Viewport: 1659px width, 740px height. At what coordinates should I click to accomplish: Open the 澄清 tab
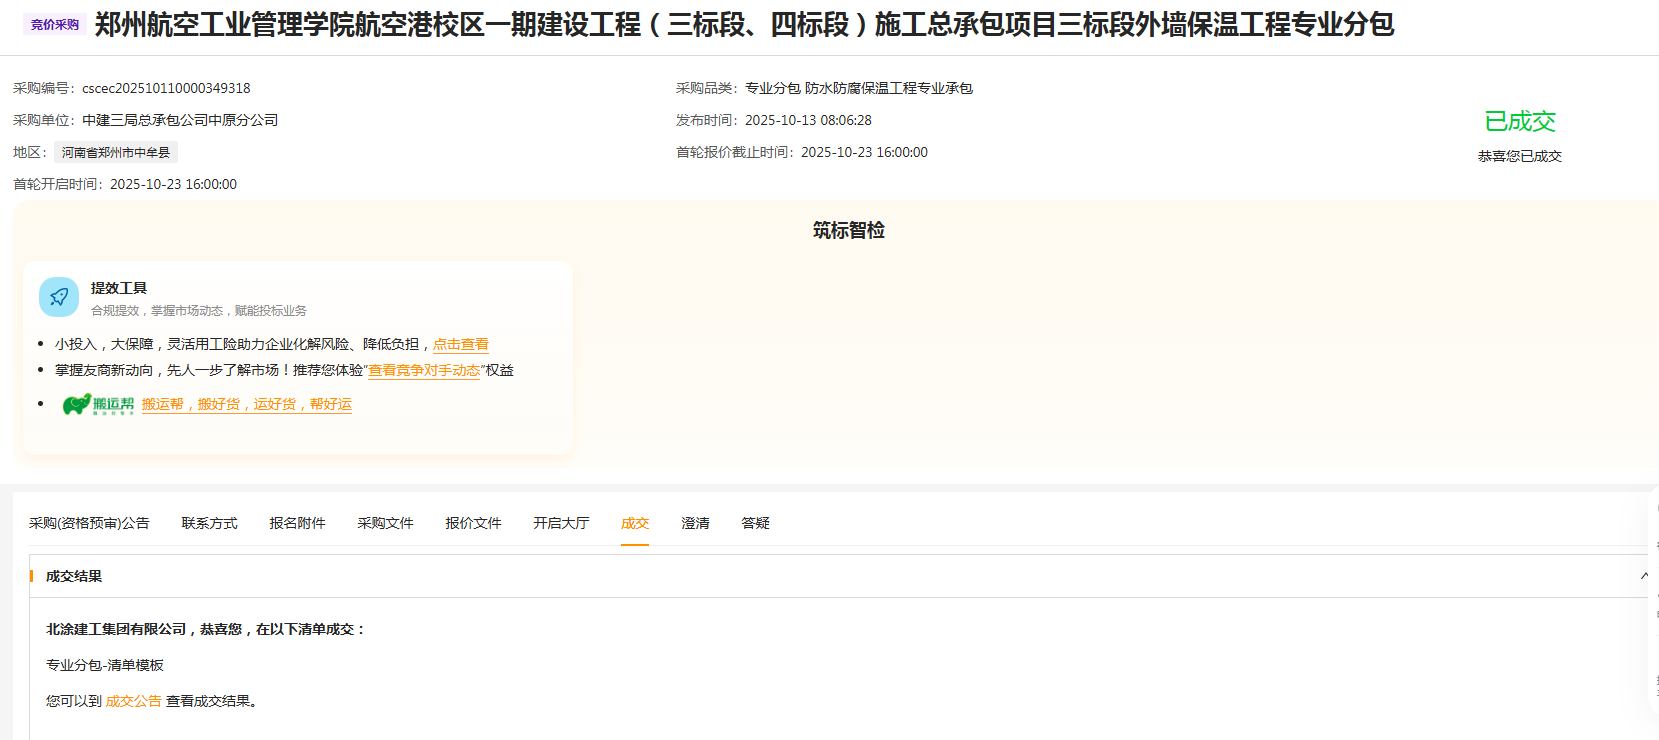pos(695,523)
